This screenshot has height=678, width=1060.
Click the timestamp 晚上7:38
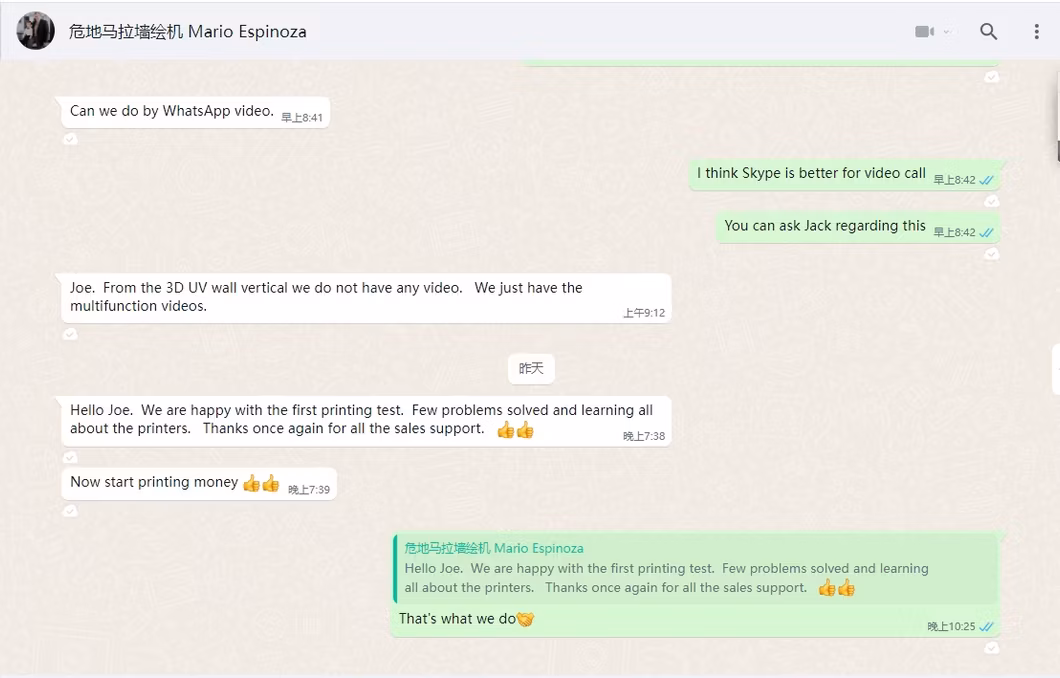[644, 437]
